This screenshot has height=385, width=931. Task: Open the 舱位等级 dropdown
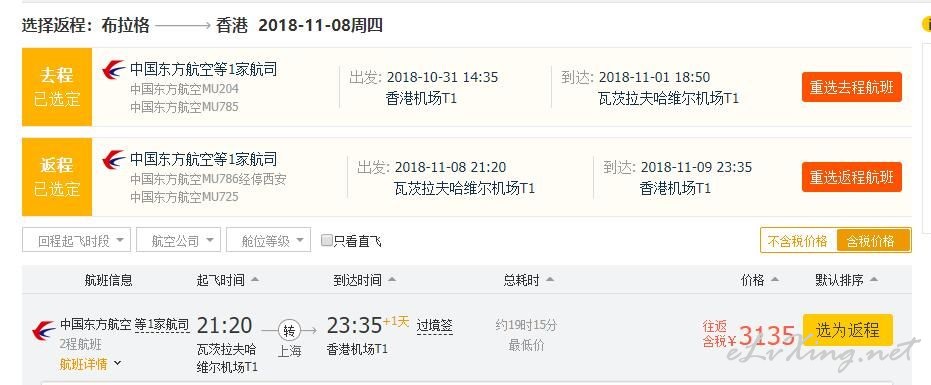(268, 240)
